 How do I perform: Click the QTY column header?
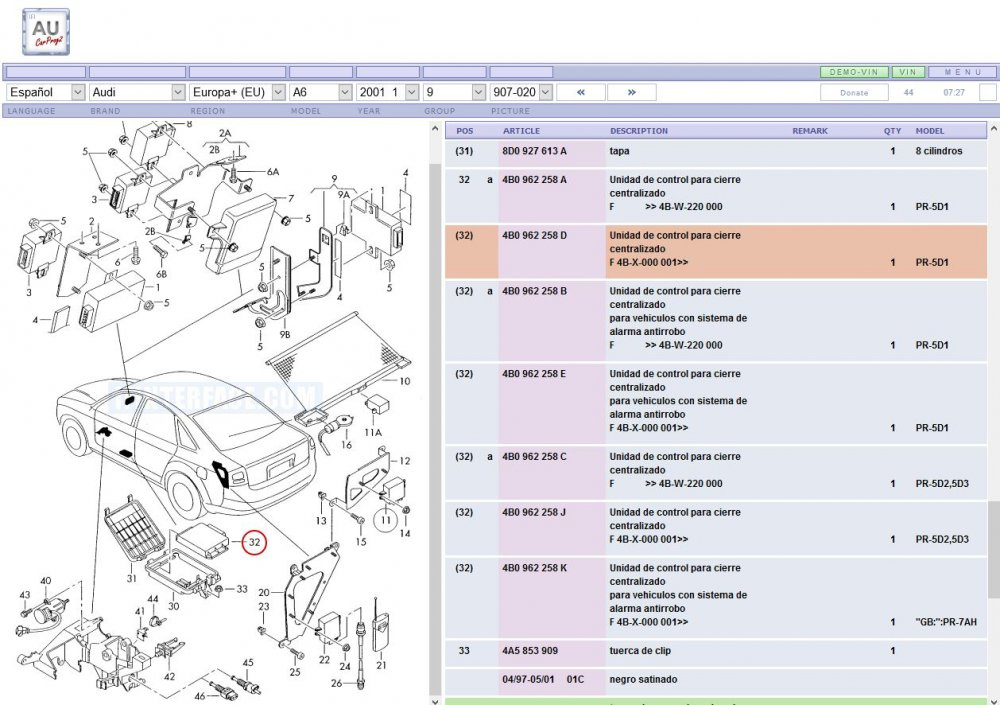pos(892,131)
